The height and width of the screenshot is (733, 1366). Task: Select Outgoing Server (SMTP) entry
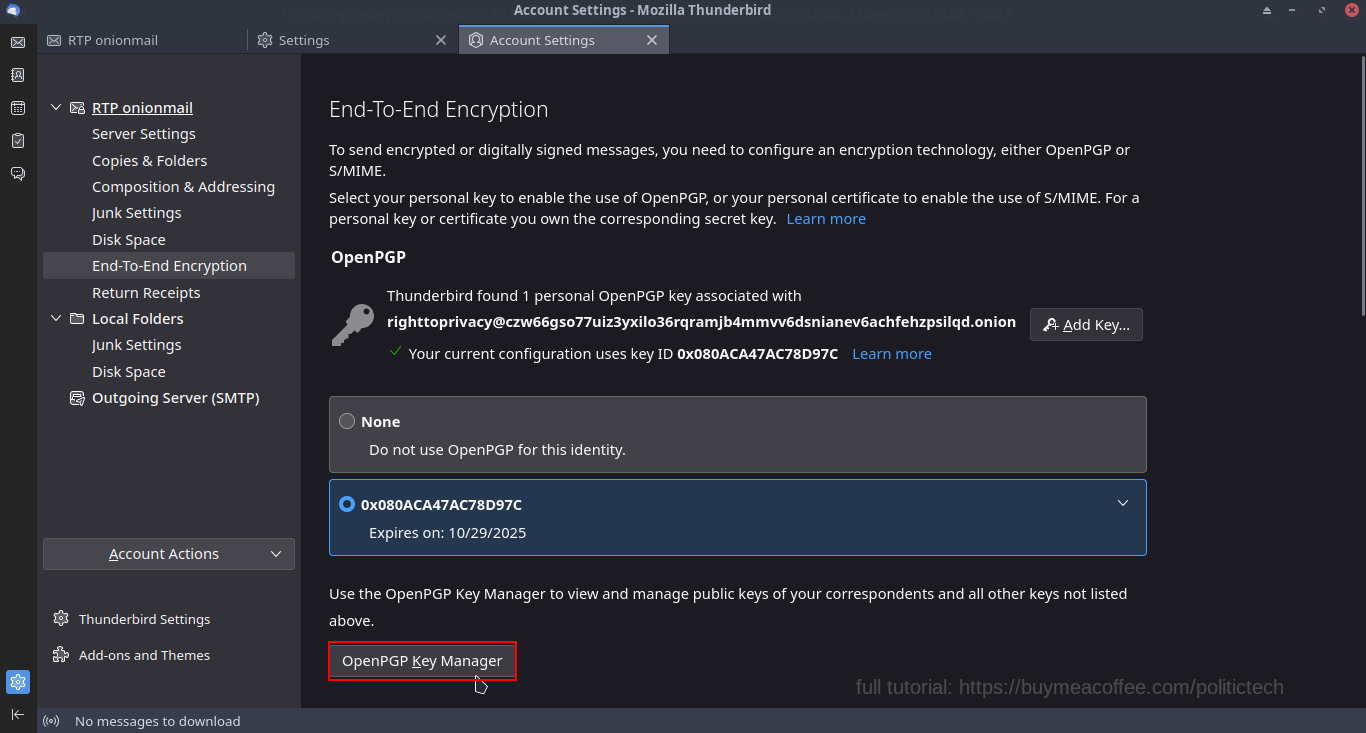176,398
